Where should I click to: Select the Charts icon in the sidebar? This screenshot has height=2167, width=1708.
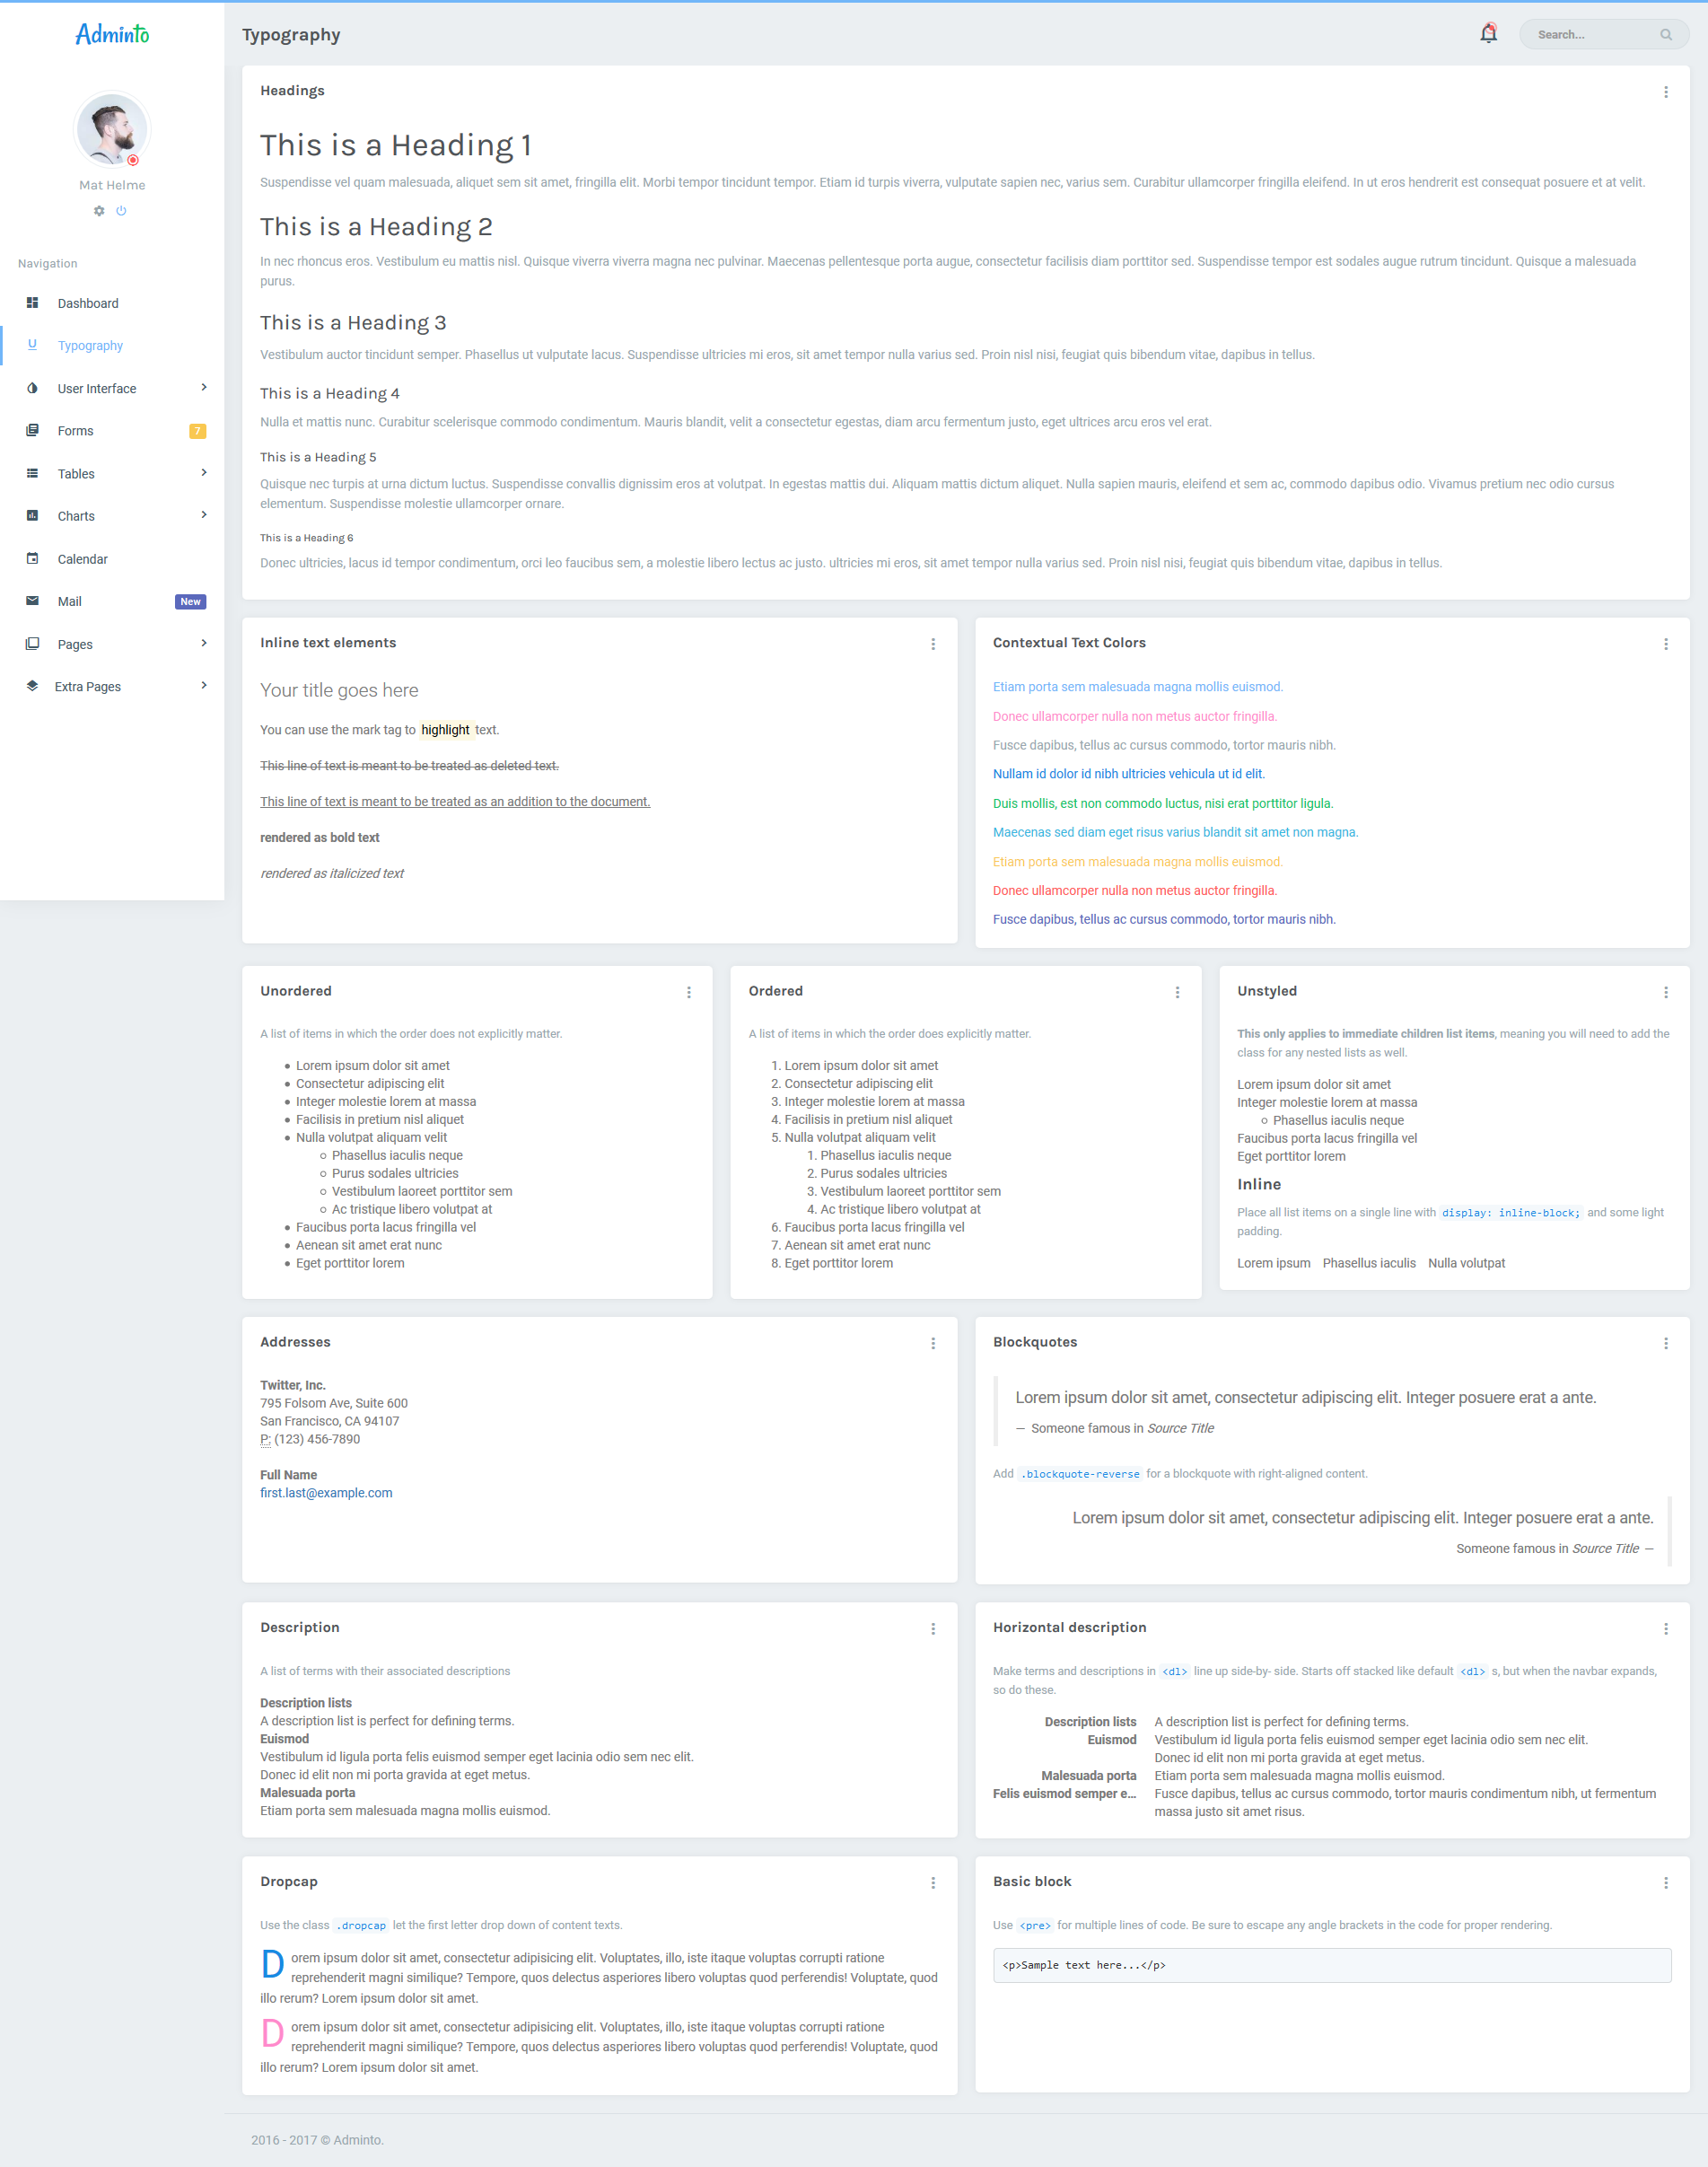33,515
